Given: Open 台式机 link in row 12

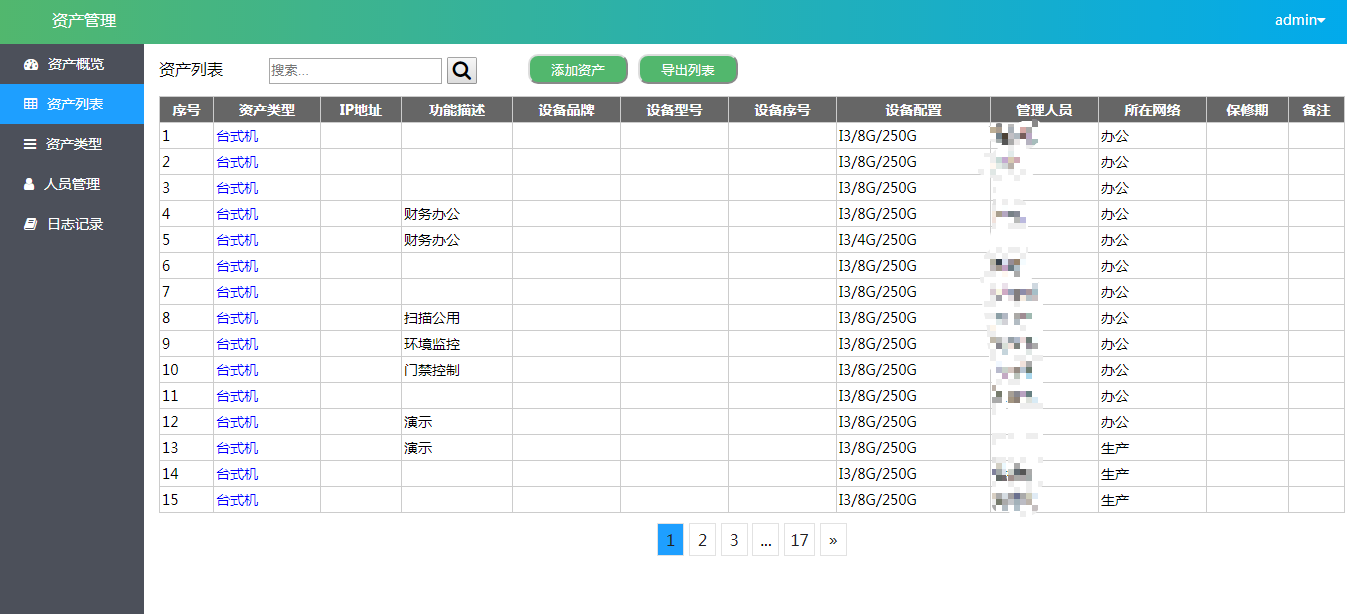Looking at the screenshot, I should click(237, 422).
